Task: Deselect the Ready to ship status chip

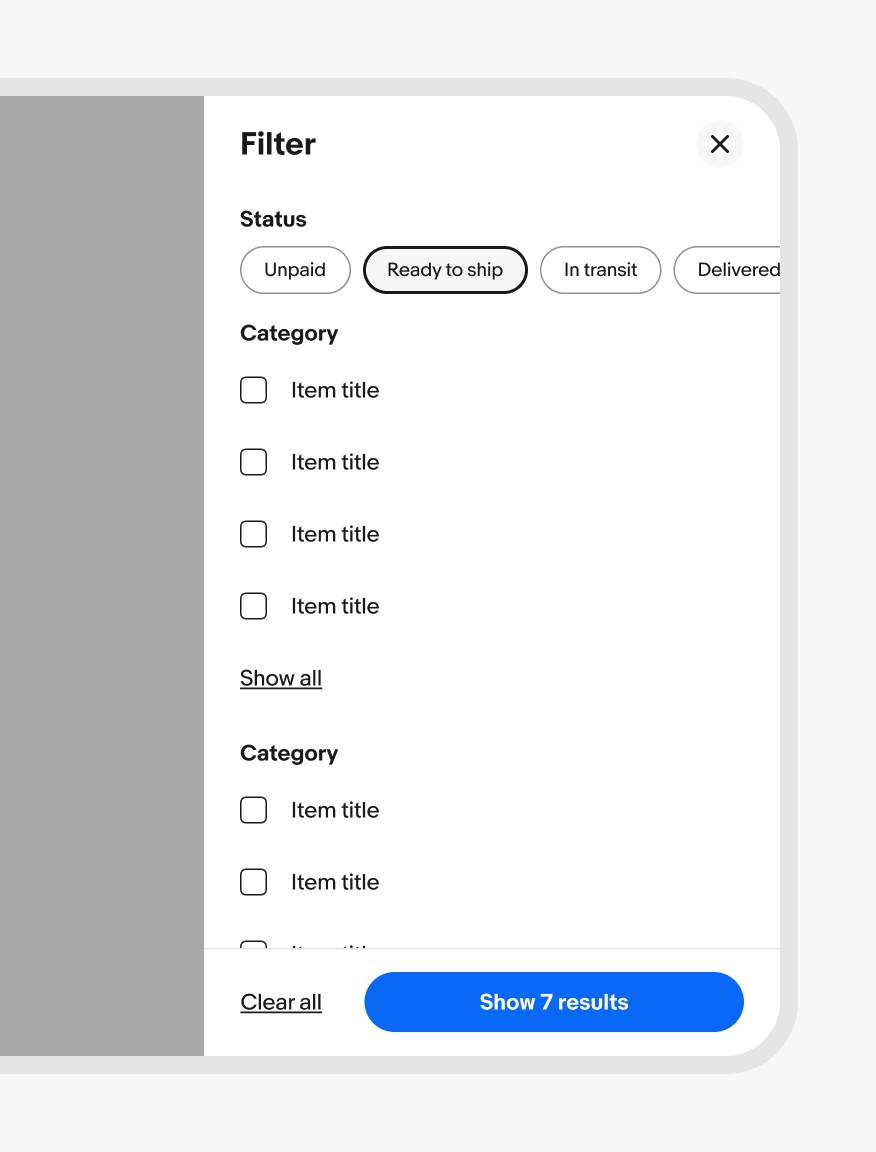Action: point(445,270)
